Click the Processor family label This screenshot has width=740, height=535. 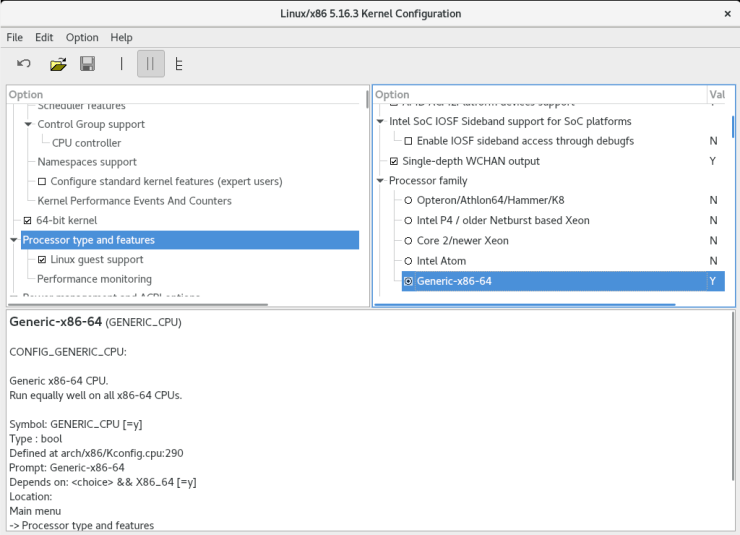pos(428,181)
